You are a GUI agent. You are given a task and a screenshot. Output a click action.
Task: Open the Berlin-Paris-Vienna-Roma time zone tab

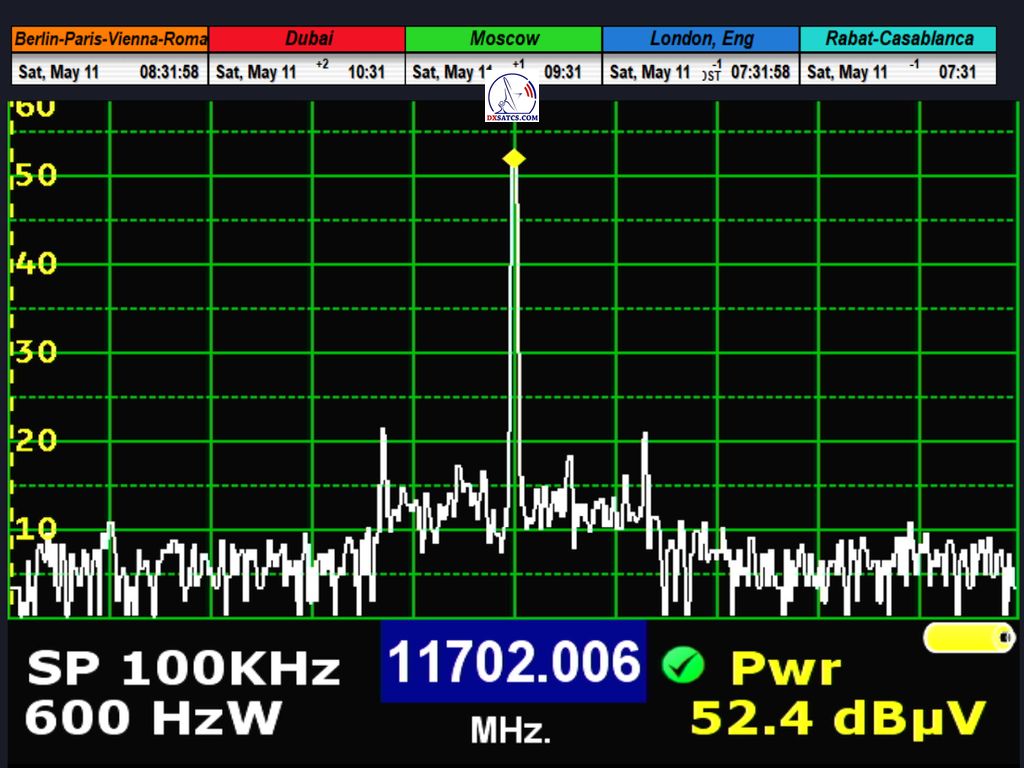tap(110, 39)
